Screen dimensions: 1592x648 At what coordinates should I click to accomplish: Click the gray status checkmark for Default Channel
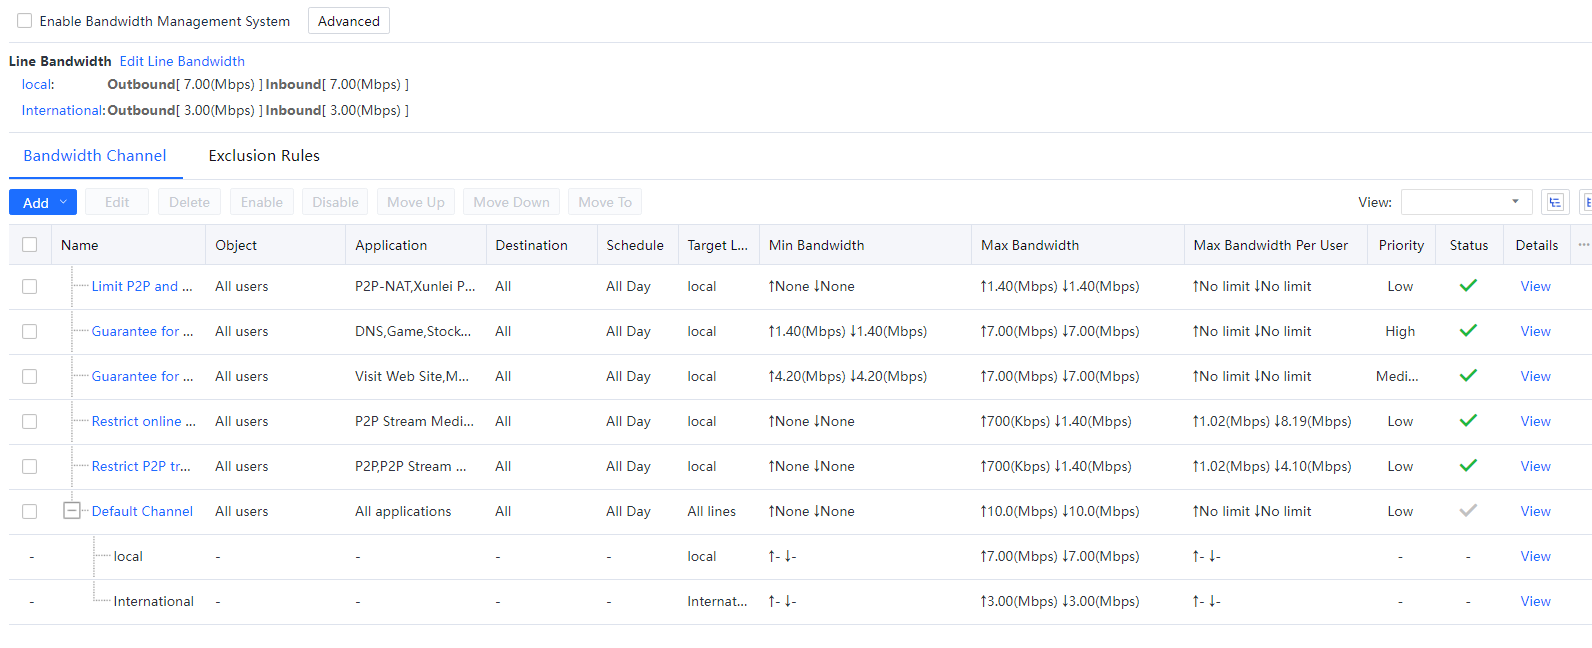click(1468, 511)
